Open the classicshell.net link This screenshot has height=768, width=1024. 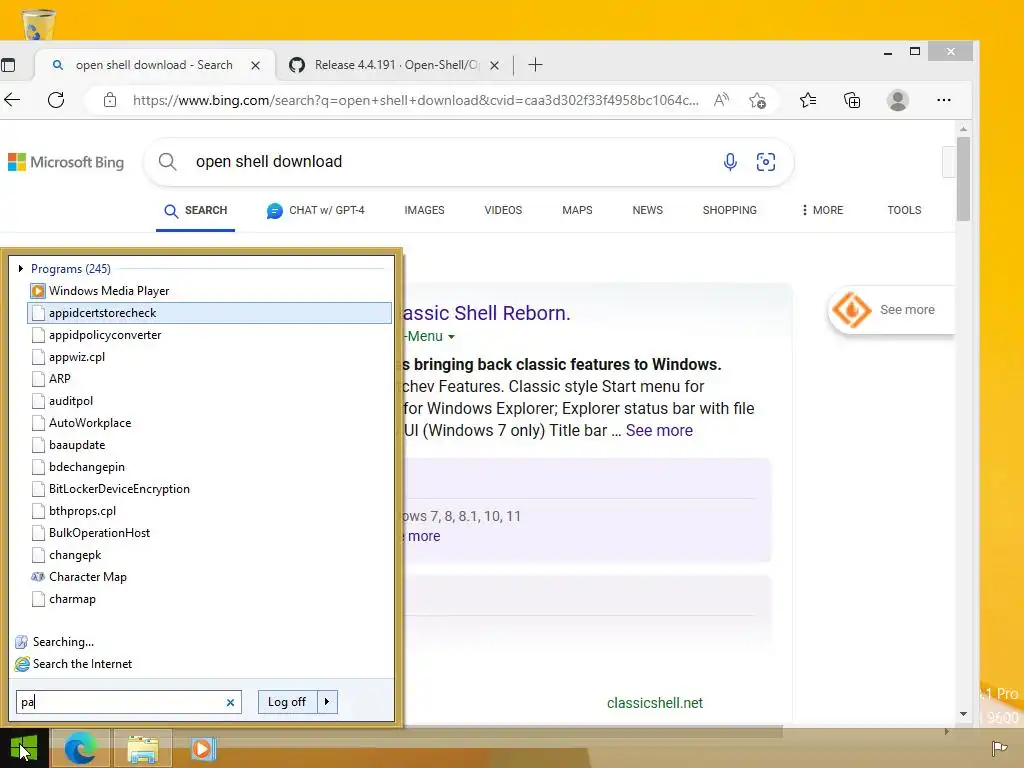click(x=654, y=703)
